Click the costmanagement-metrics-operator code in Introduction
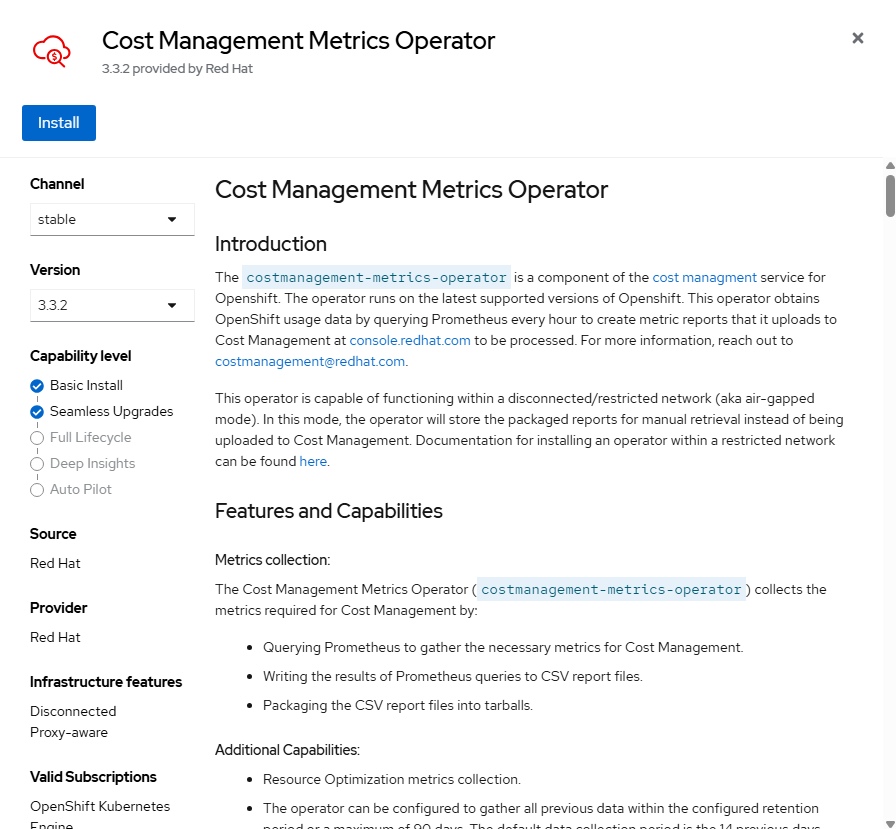This screenshot has width=896, height=829. (376, 277)
